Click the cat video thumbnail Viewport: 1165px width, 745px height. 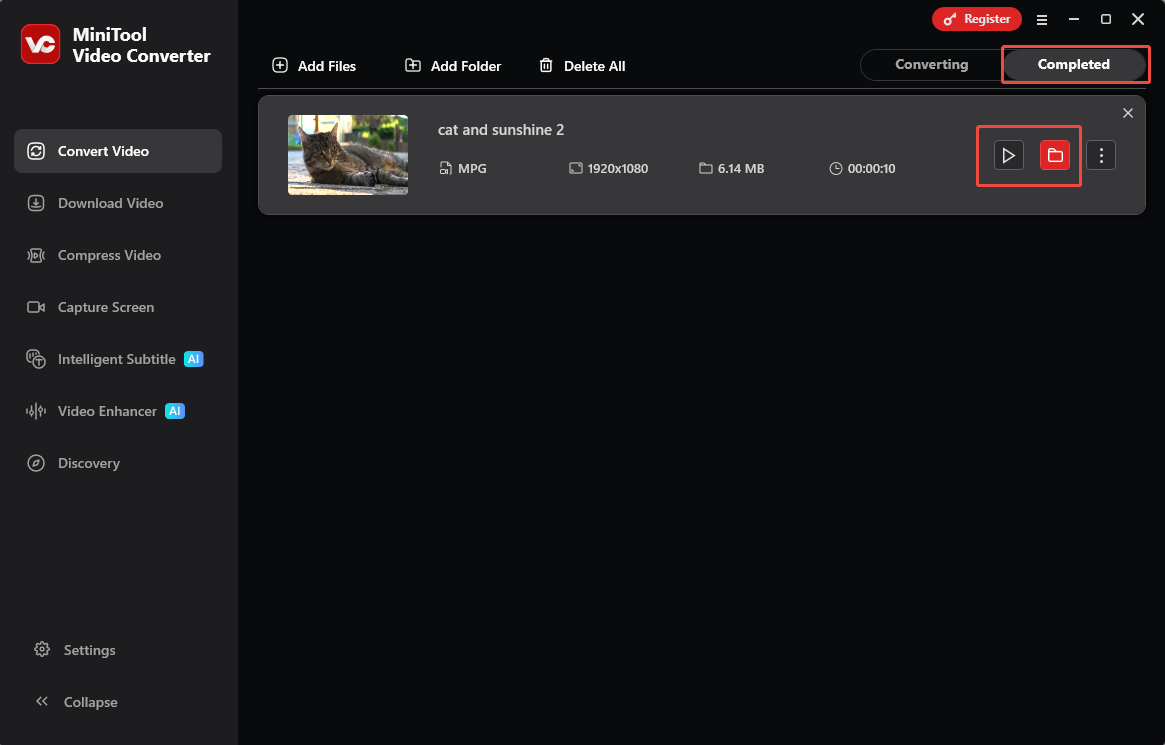coord(348,154)
